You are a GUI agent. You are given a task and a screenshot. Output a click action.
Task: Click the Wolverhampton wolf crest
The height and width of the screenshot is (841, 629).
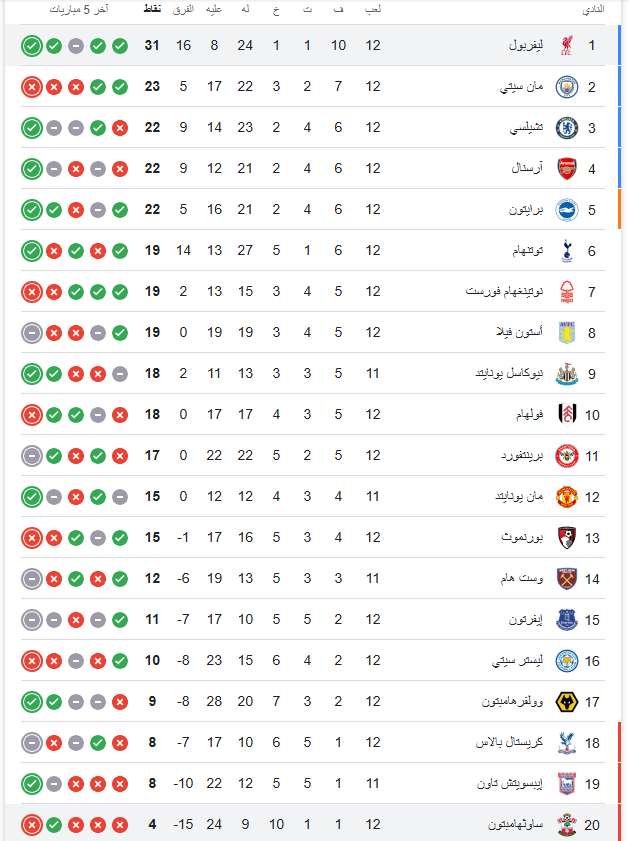[x=567, y=702]
